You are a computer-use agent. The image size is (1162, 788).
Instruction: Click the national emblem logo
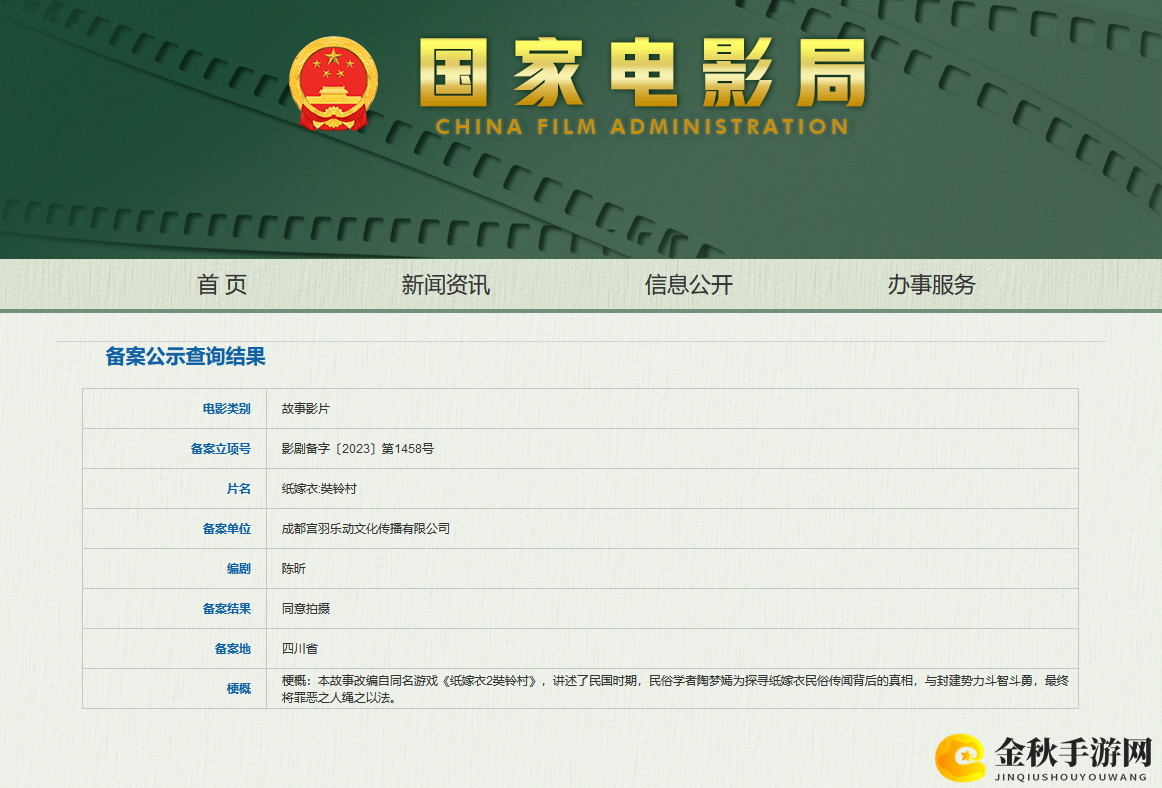tap(333, 84)
